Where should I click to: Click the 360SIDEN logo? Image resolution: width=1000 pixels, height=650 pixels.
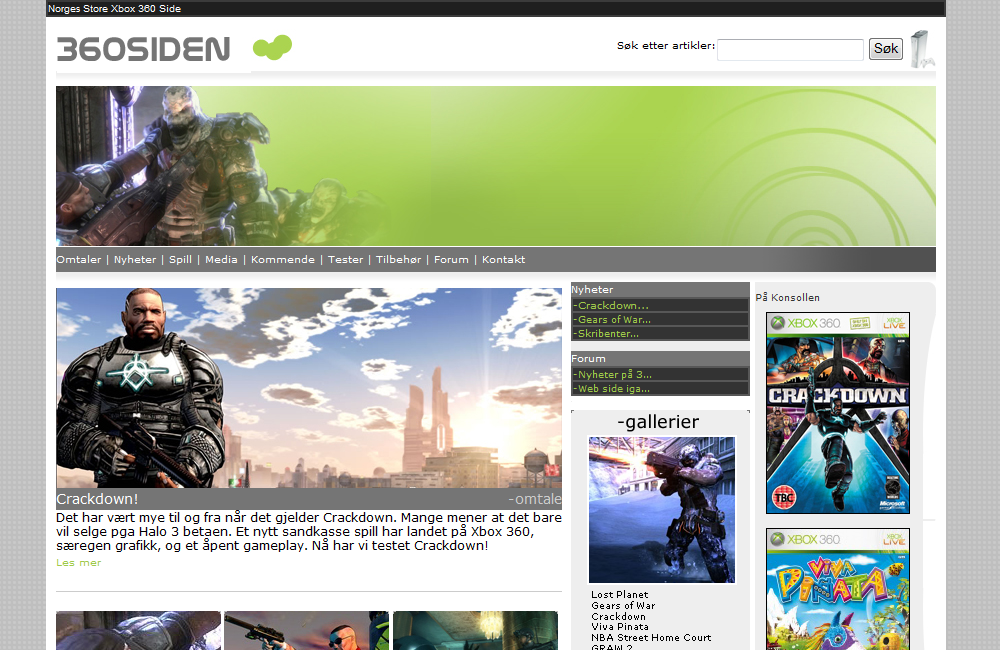point(143,49)
